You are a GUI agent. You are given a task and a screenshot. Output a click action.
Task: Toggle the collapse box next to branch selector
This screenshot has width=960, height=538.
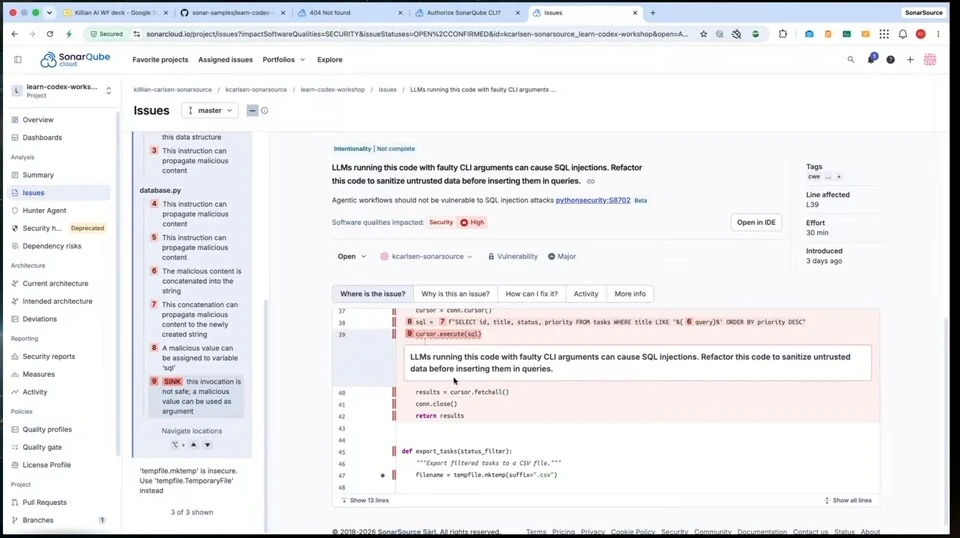252,111
